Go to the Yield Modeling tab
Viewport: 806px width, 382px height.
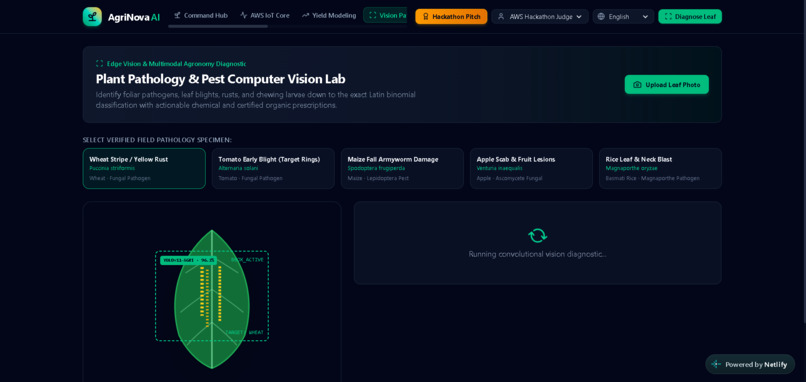(x=329, y=15)
